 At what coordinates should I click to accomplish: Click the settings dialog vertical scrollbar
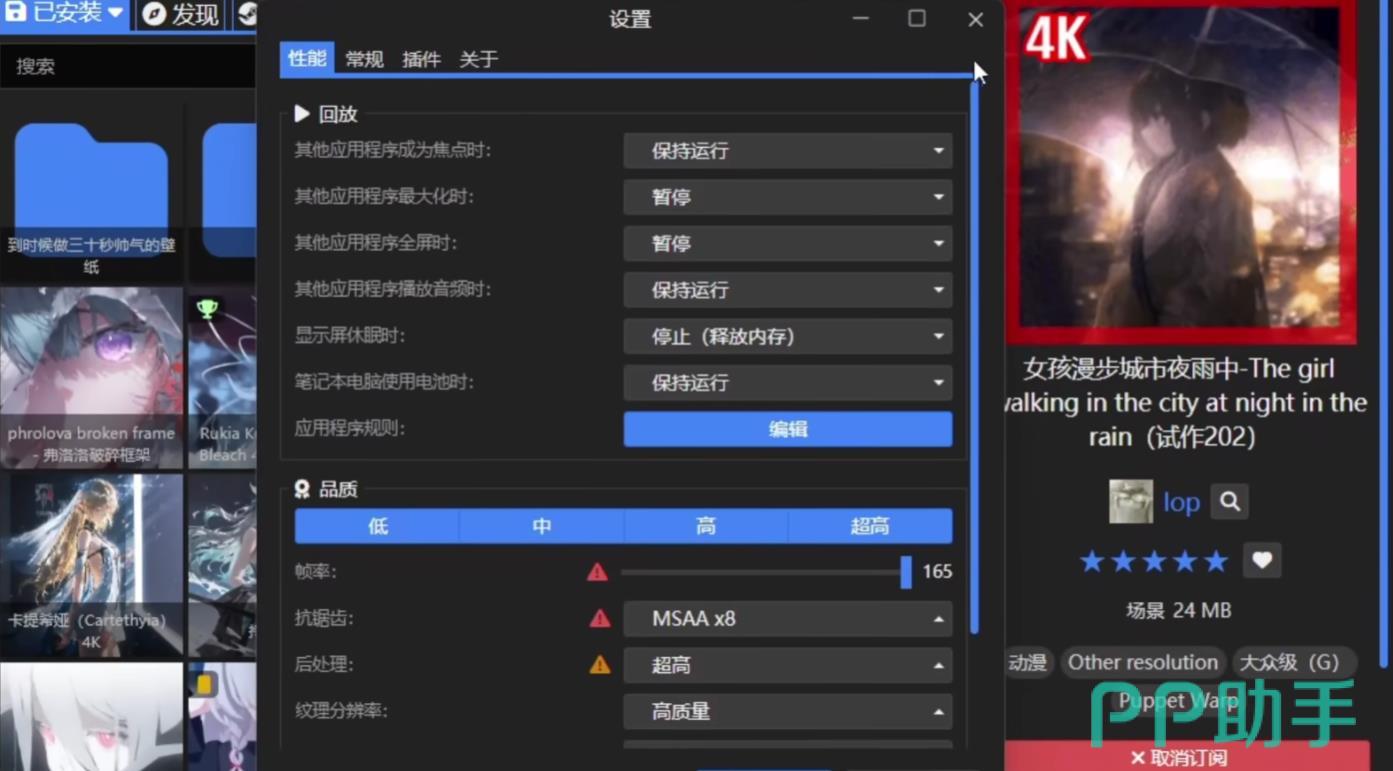[975, 355]
